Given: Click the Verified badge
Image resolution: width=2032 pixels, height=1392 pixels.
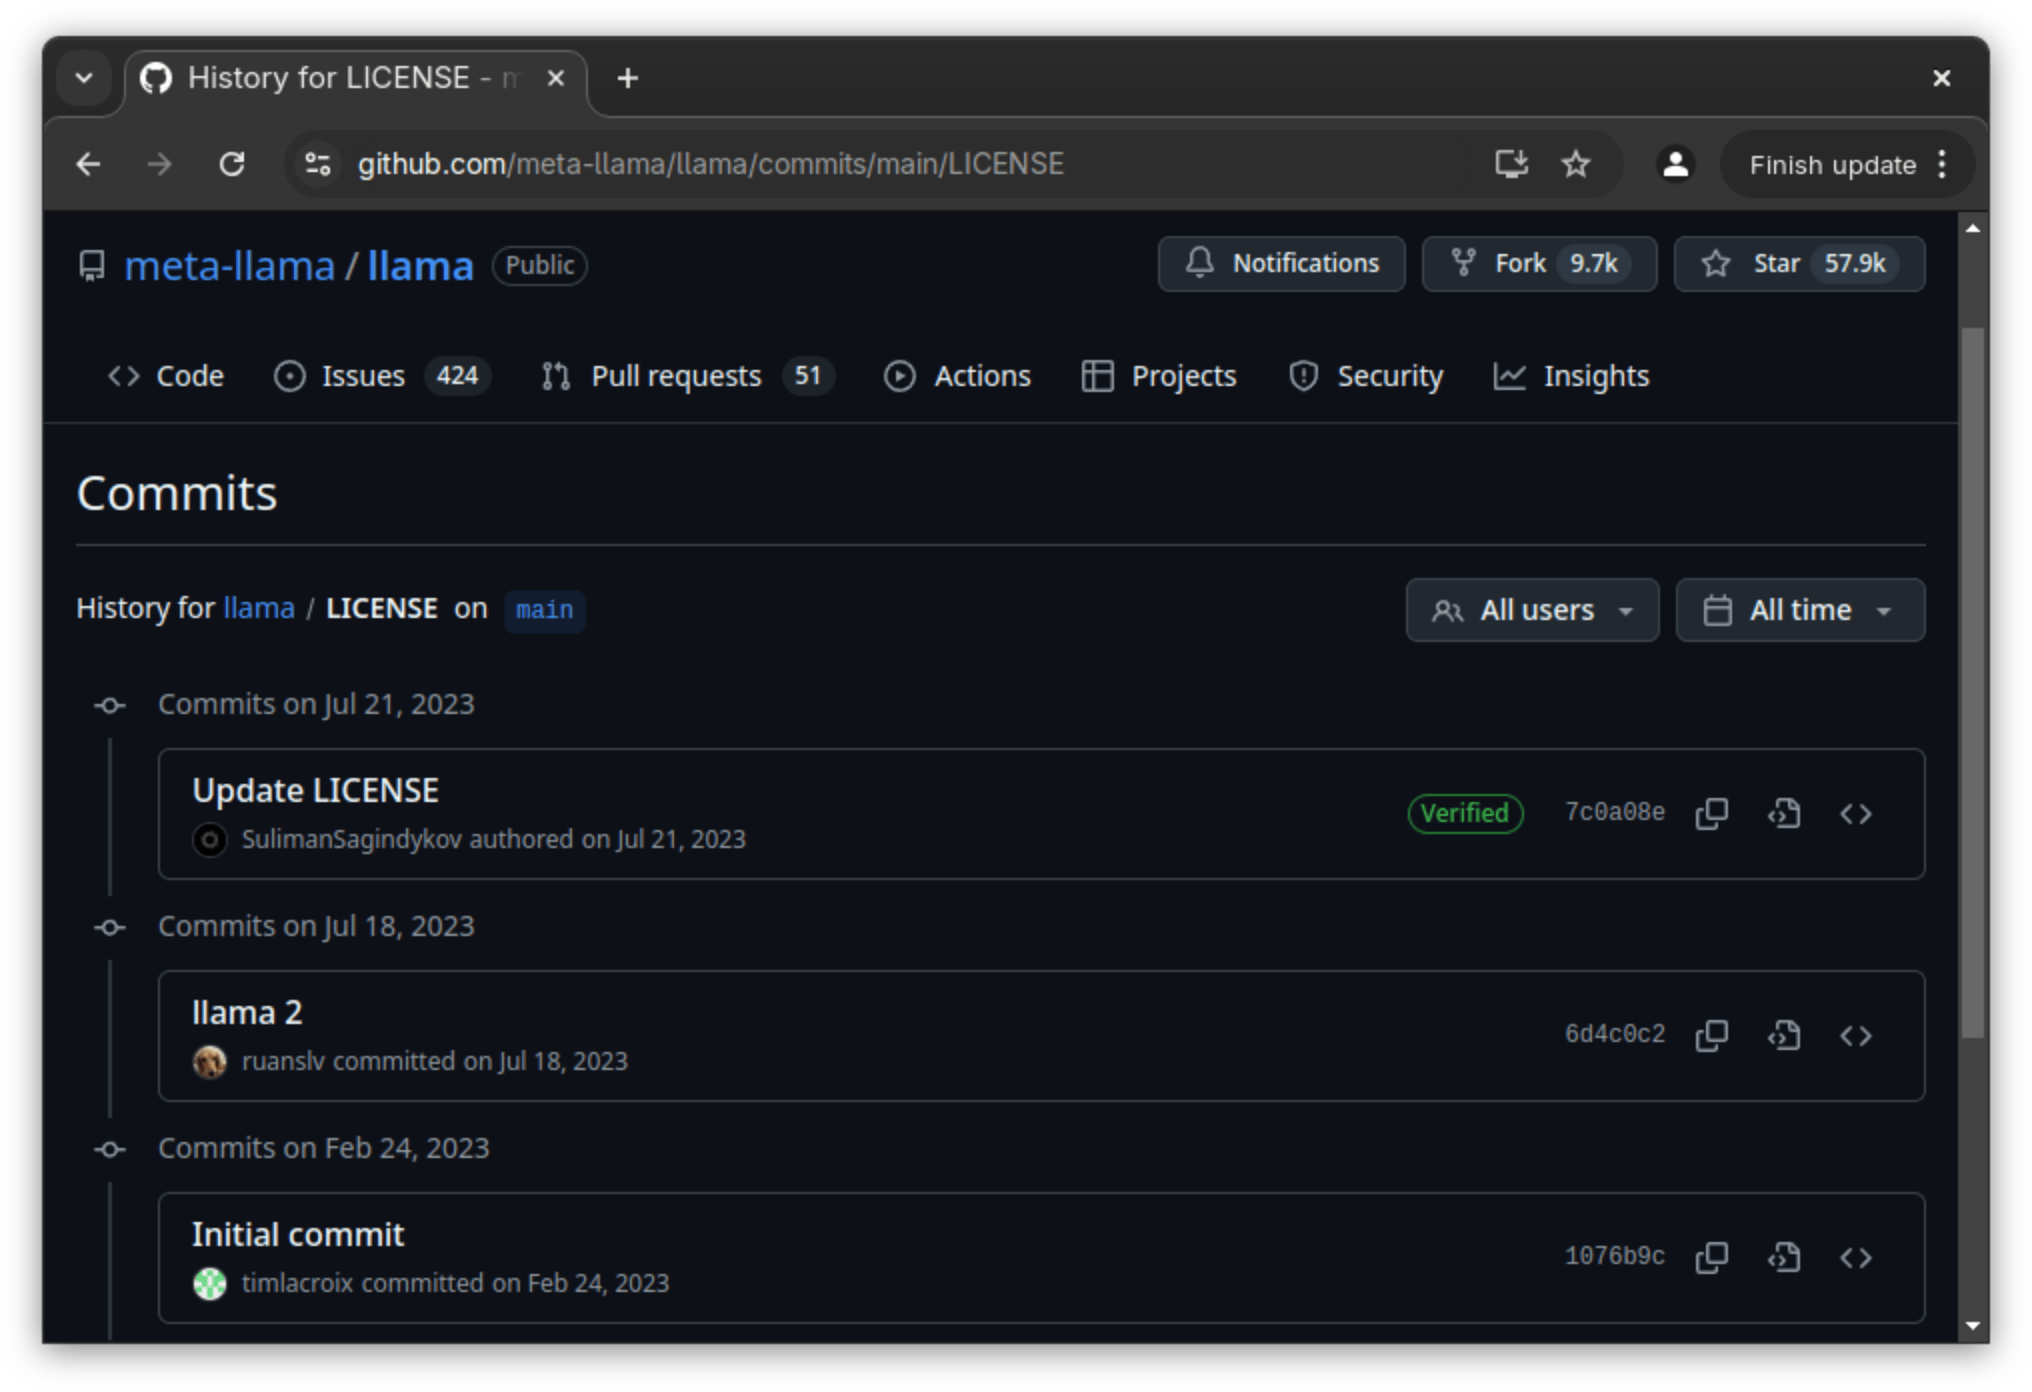Looking at the screenshot, I should [x=1465, y=813].
